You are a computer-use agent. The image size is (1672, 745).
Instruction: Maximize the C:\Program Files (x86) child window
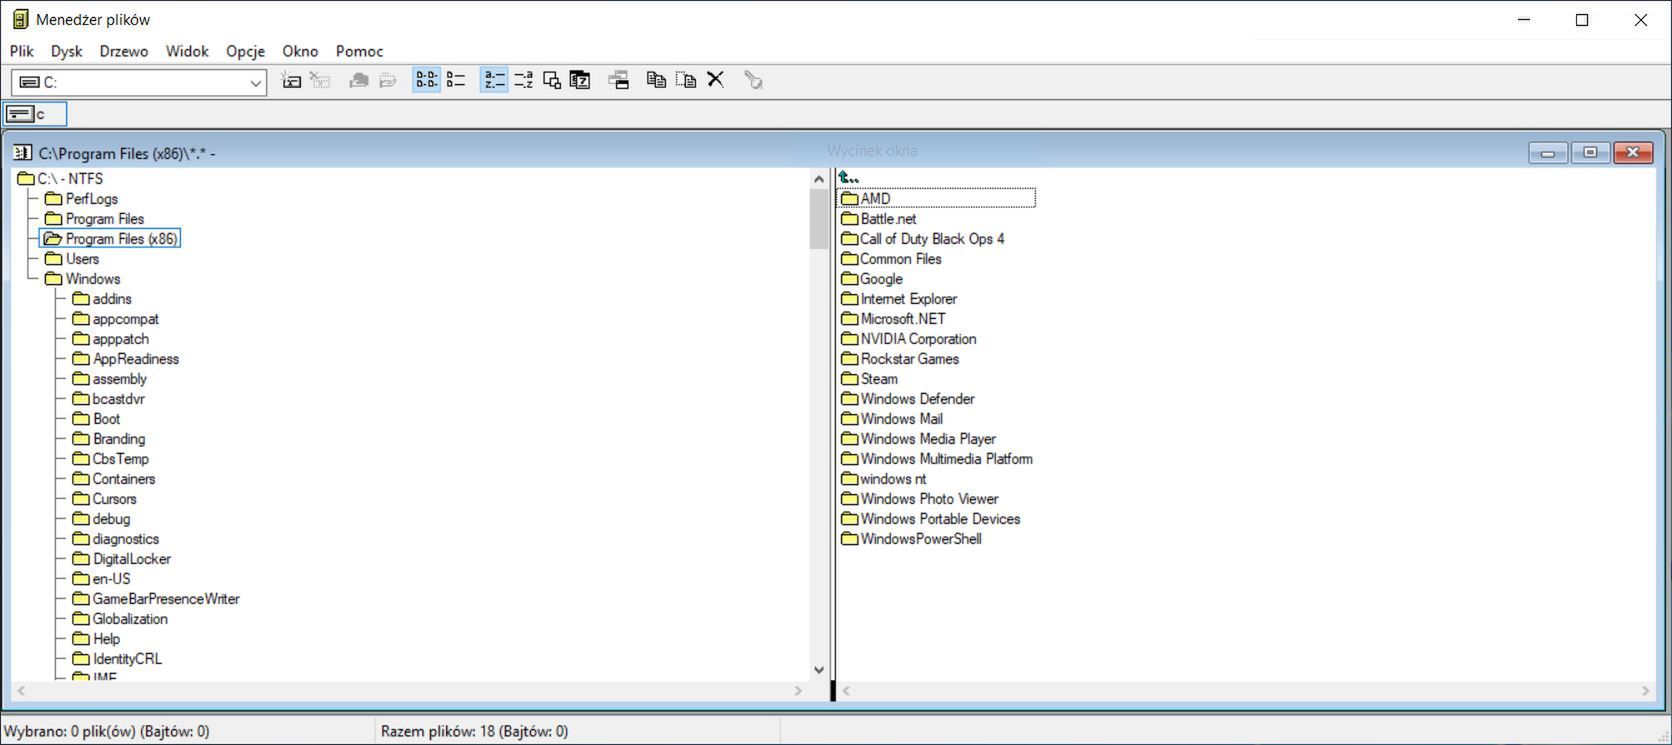1590,152
